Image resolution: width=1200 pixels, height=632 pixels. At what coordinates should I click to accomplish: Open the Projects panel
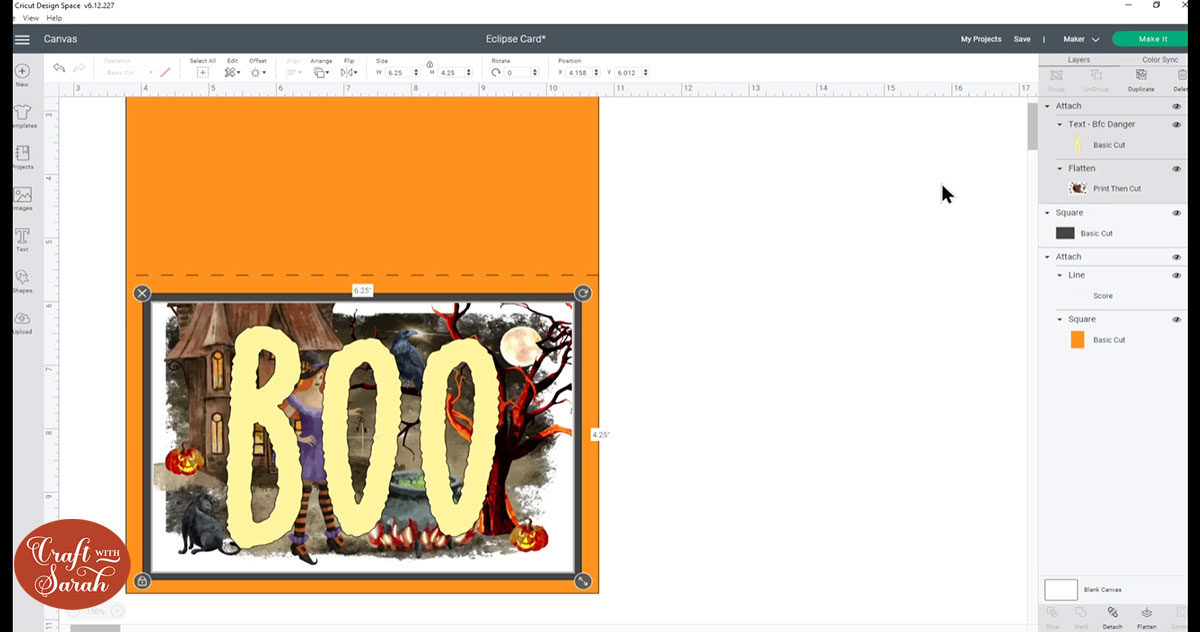(22, 156)
